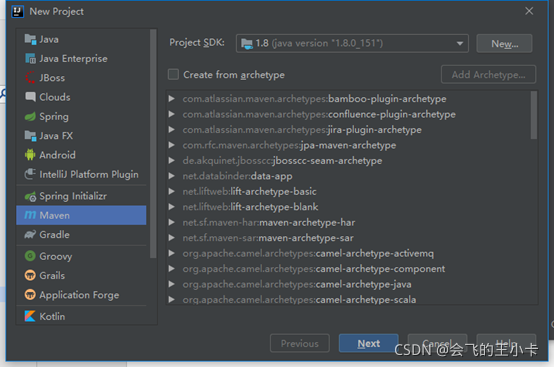The width and height of the screenshot is (554, 367).
Task: Select Kotlin project type label
Action: [x=52, y=316]
